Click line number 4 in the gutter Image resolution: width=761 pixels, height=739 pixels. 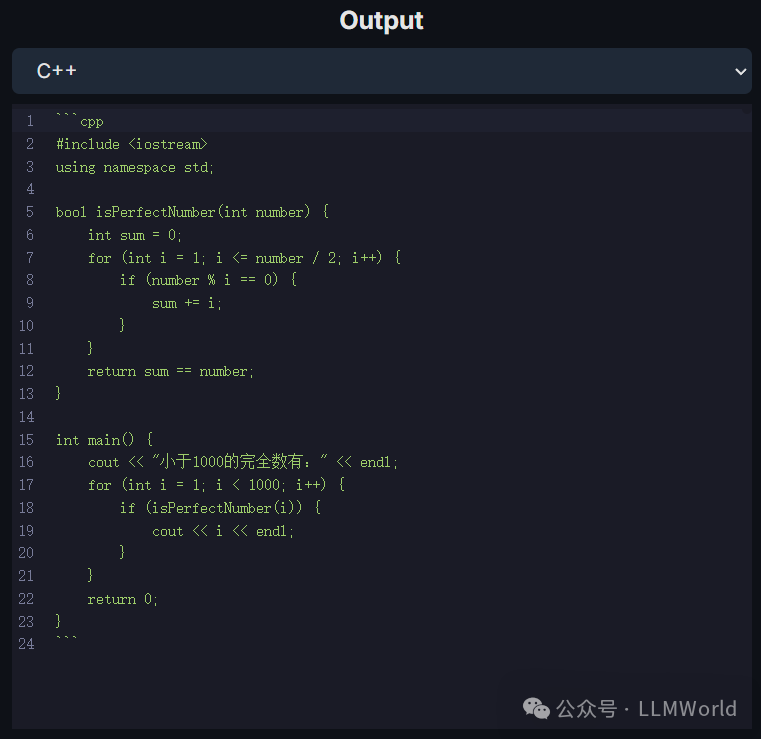[30, 189]
